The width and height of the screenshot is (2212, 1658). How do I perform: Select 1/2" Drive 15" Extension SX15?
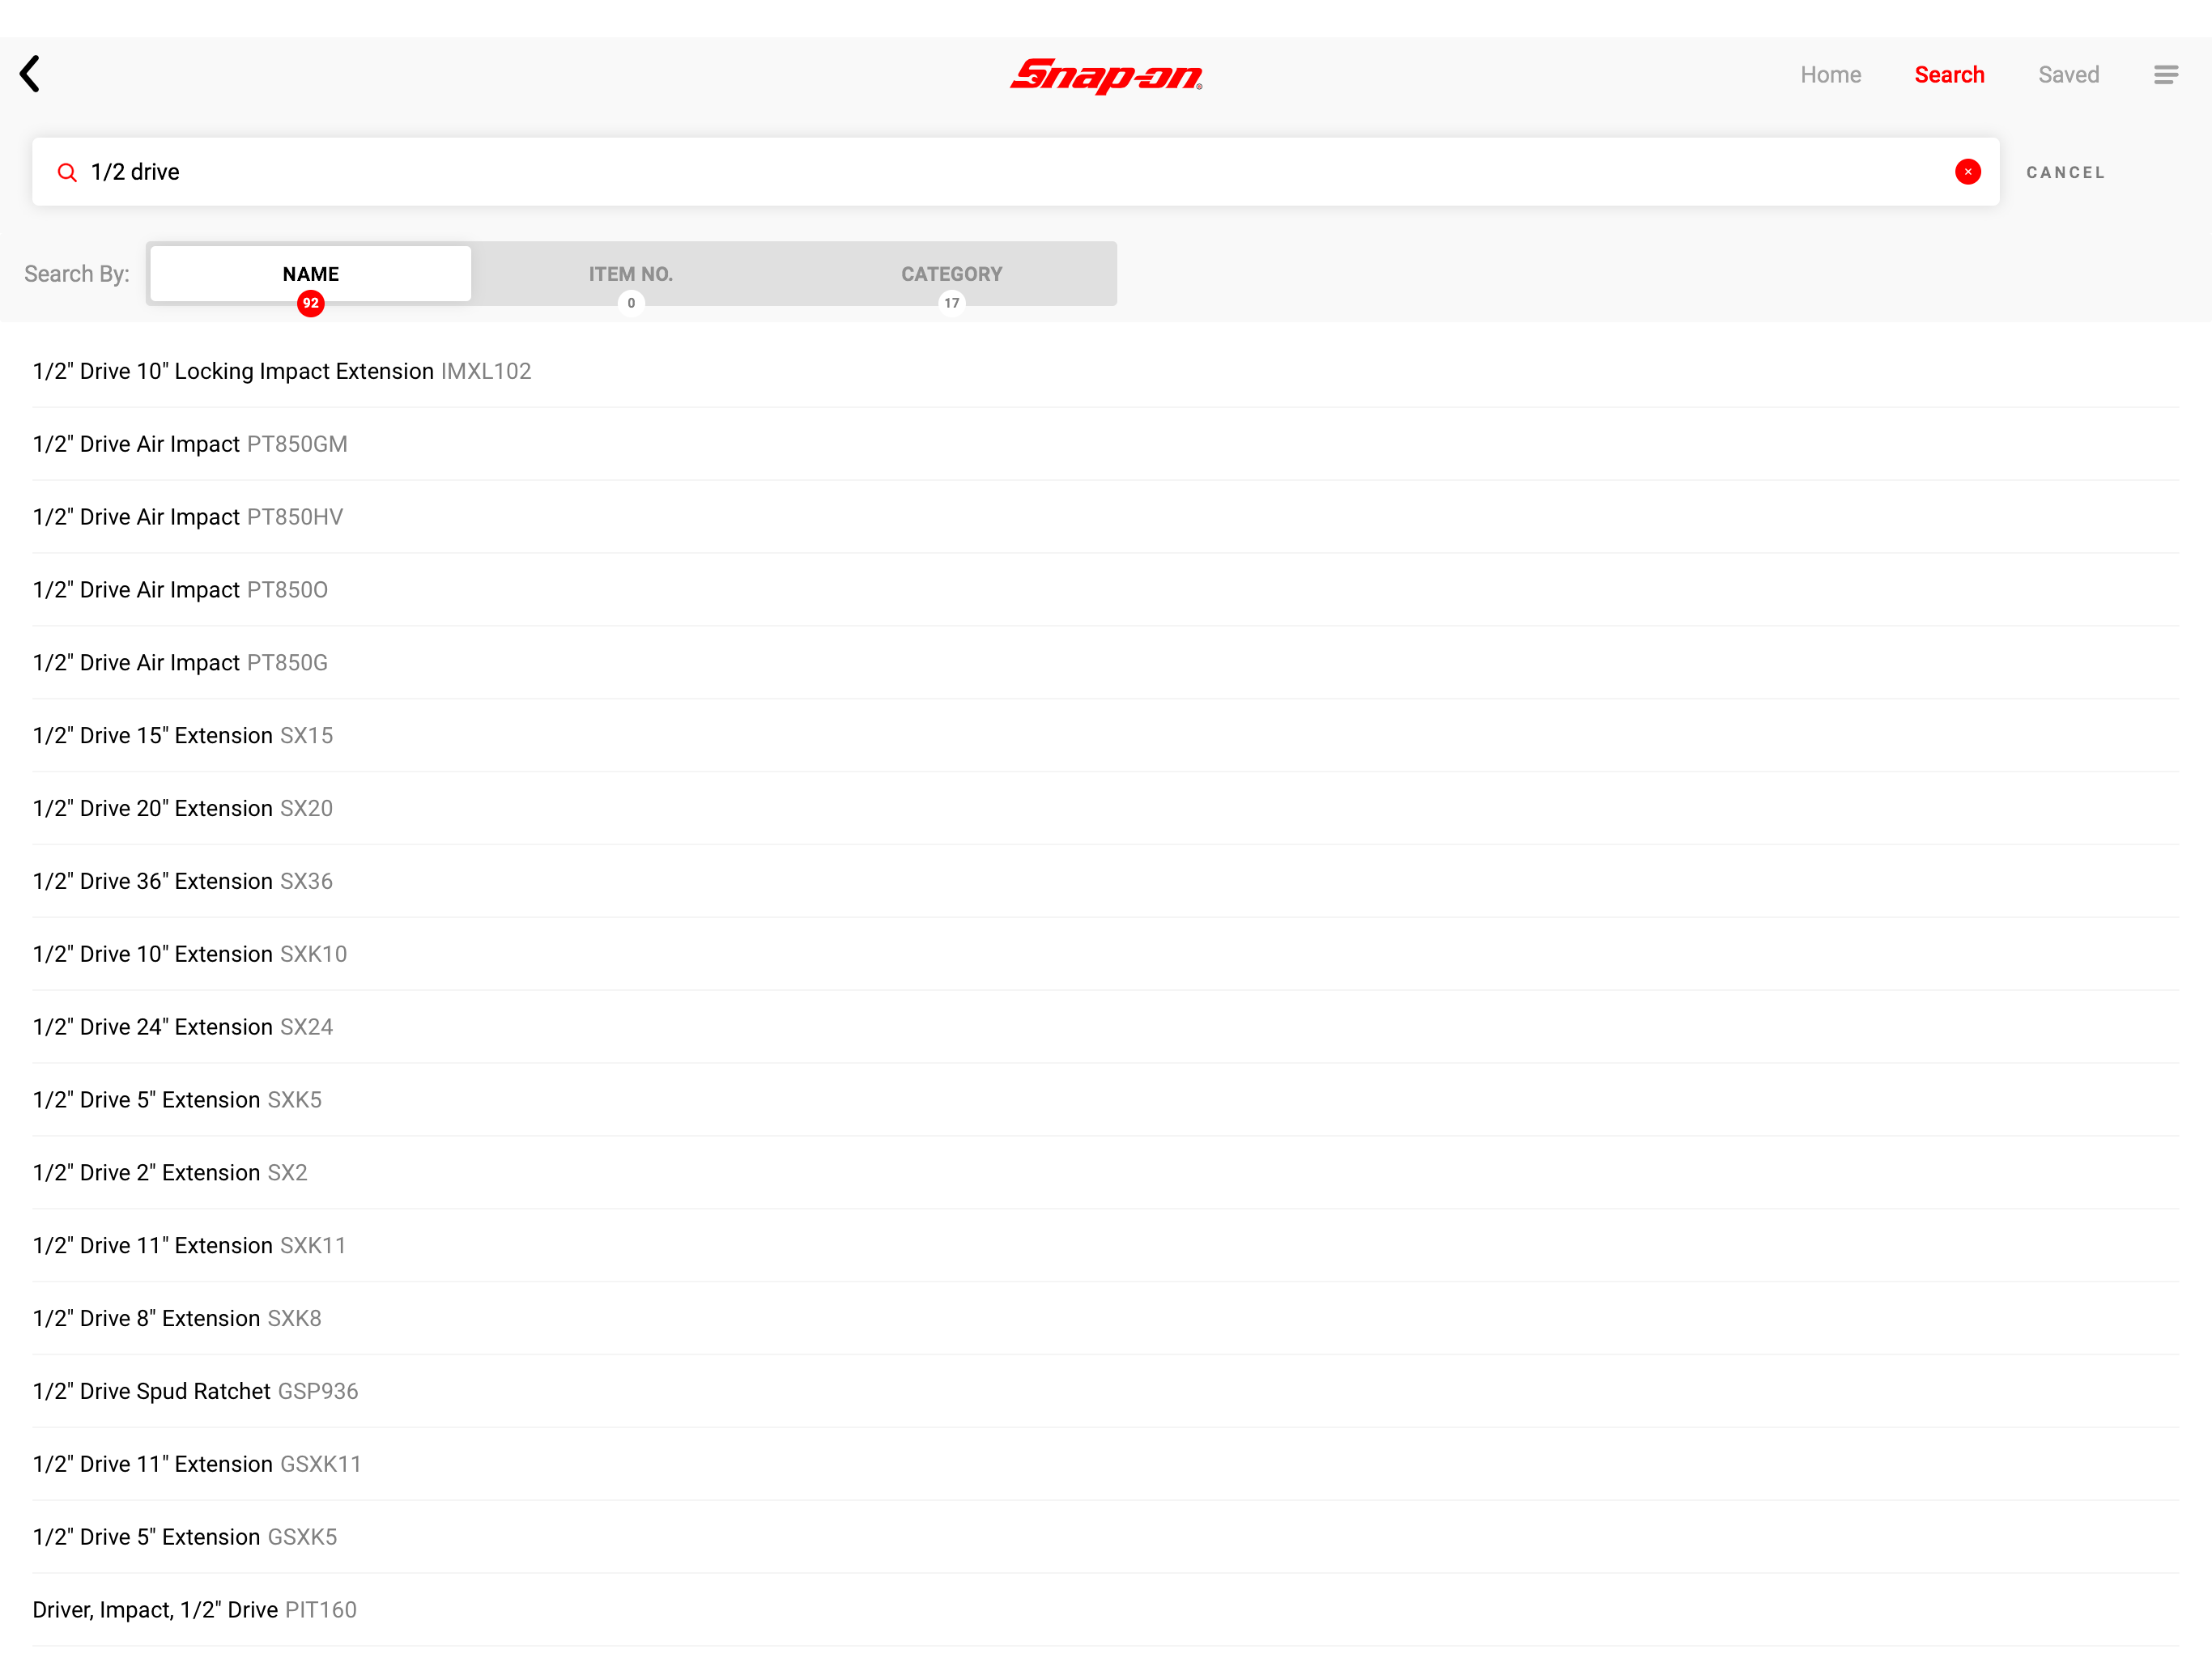tap(183, 736)
